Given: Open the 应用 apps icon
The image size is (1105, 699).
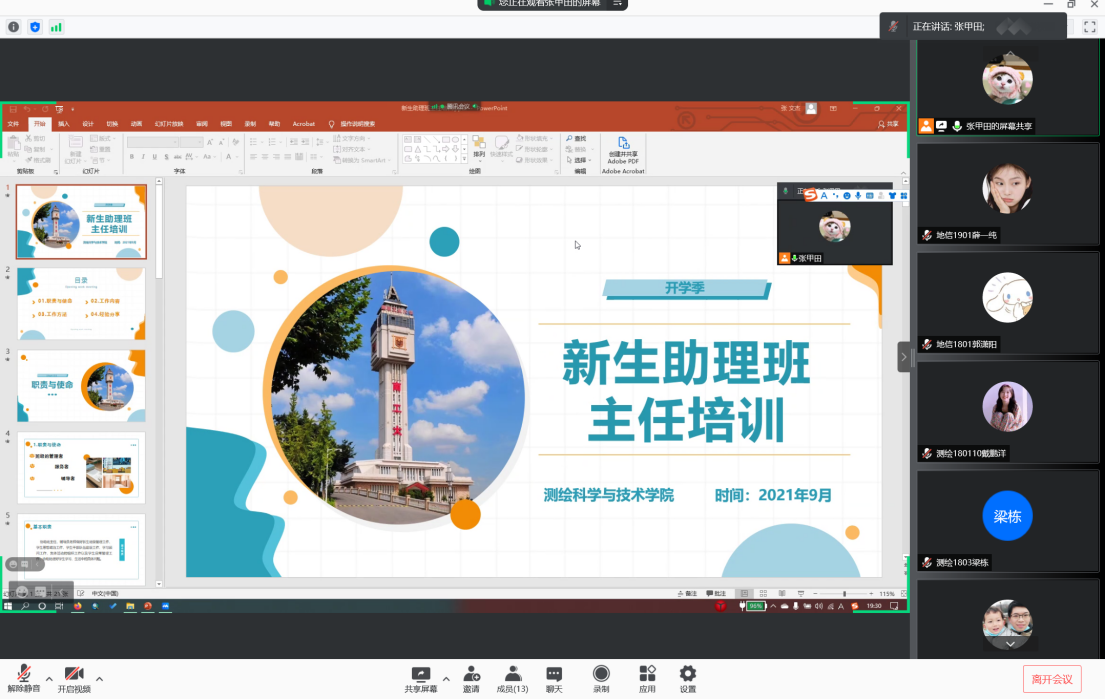Looking at the screenshot, I should (647, 677).
